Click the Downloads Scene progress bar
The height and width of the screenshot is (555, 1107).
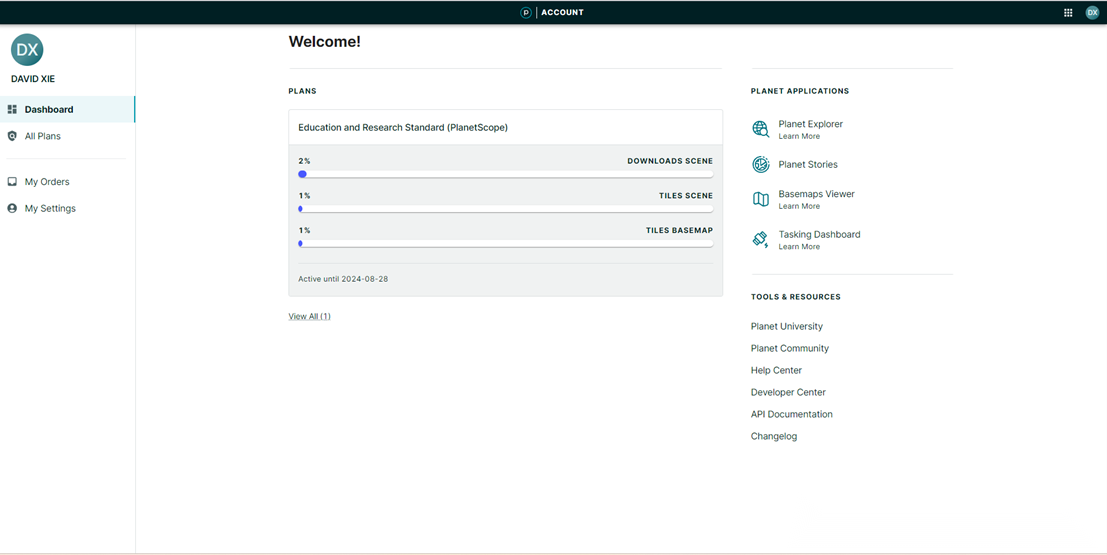click(505, 174)
